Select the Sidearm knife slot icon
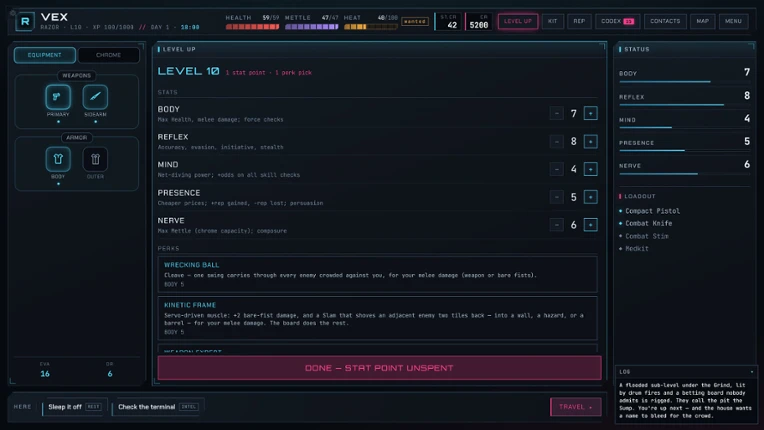The image size is (764, 430). [95, 96]
